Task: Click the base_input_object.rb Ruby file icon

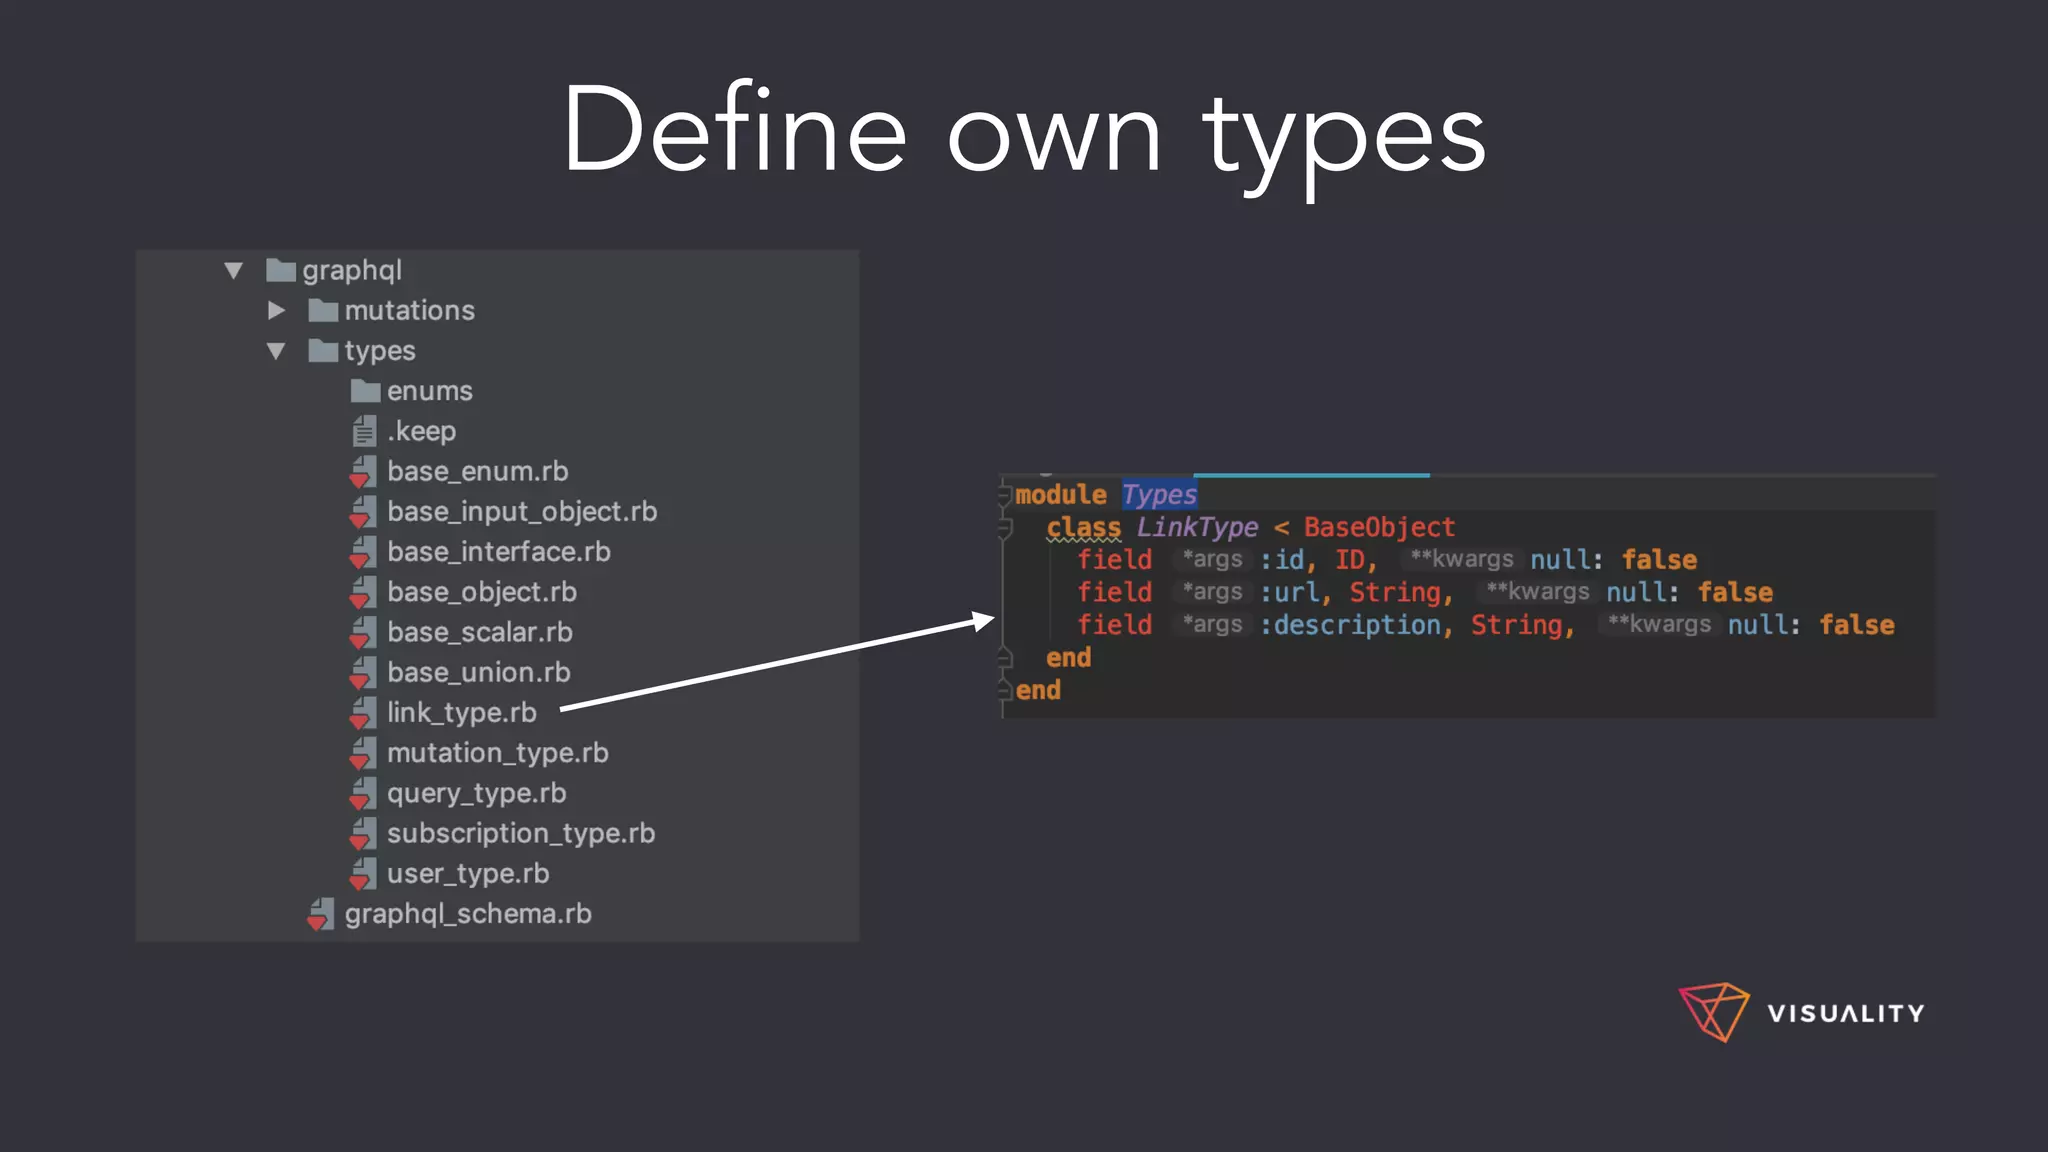Action: (x=363, y=512)
